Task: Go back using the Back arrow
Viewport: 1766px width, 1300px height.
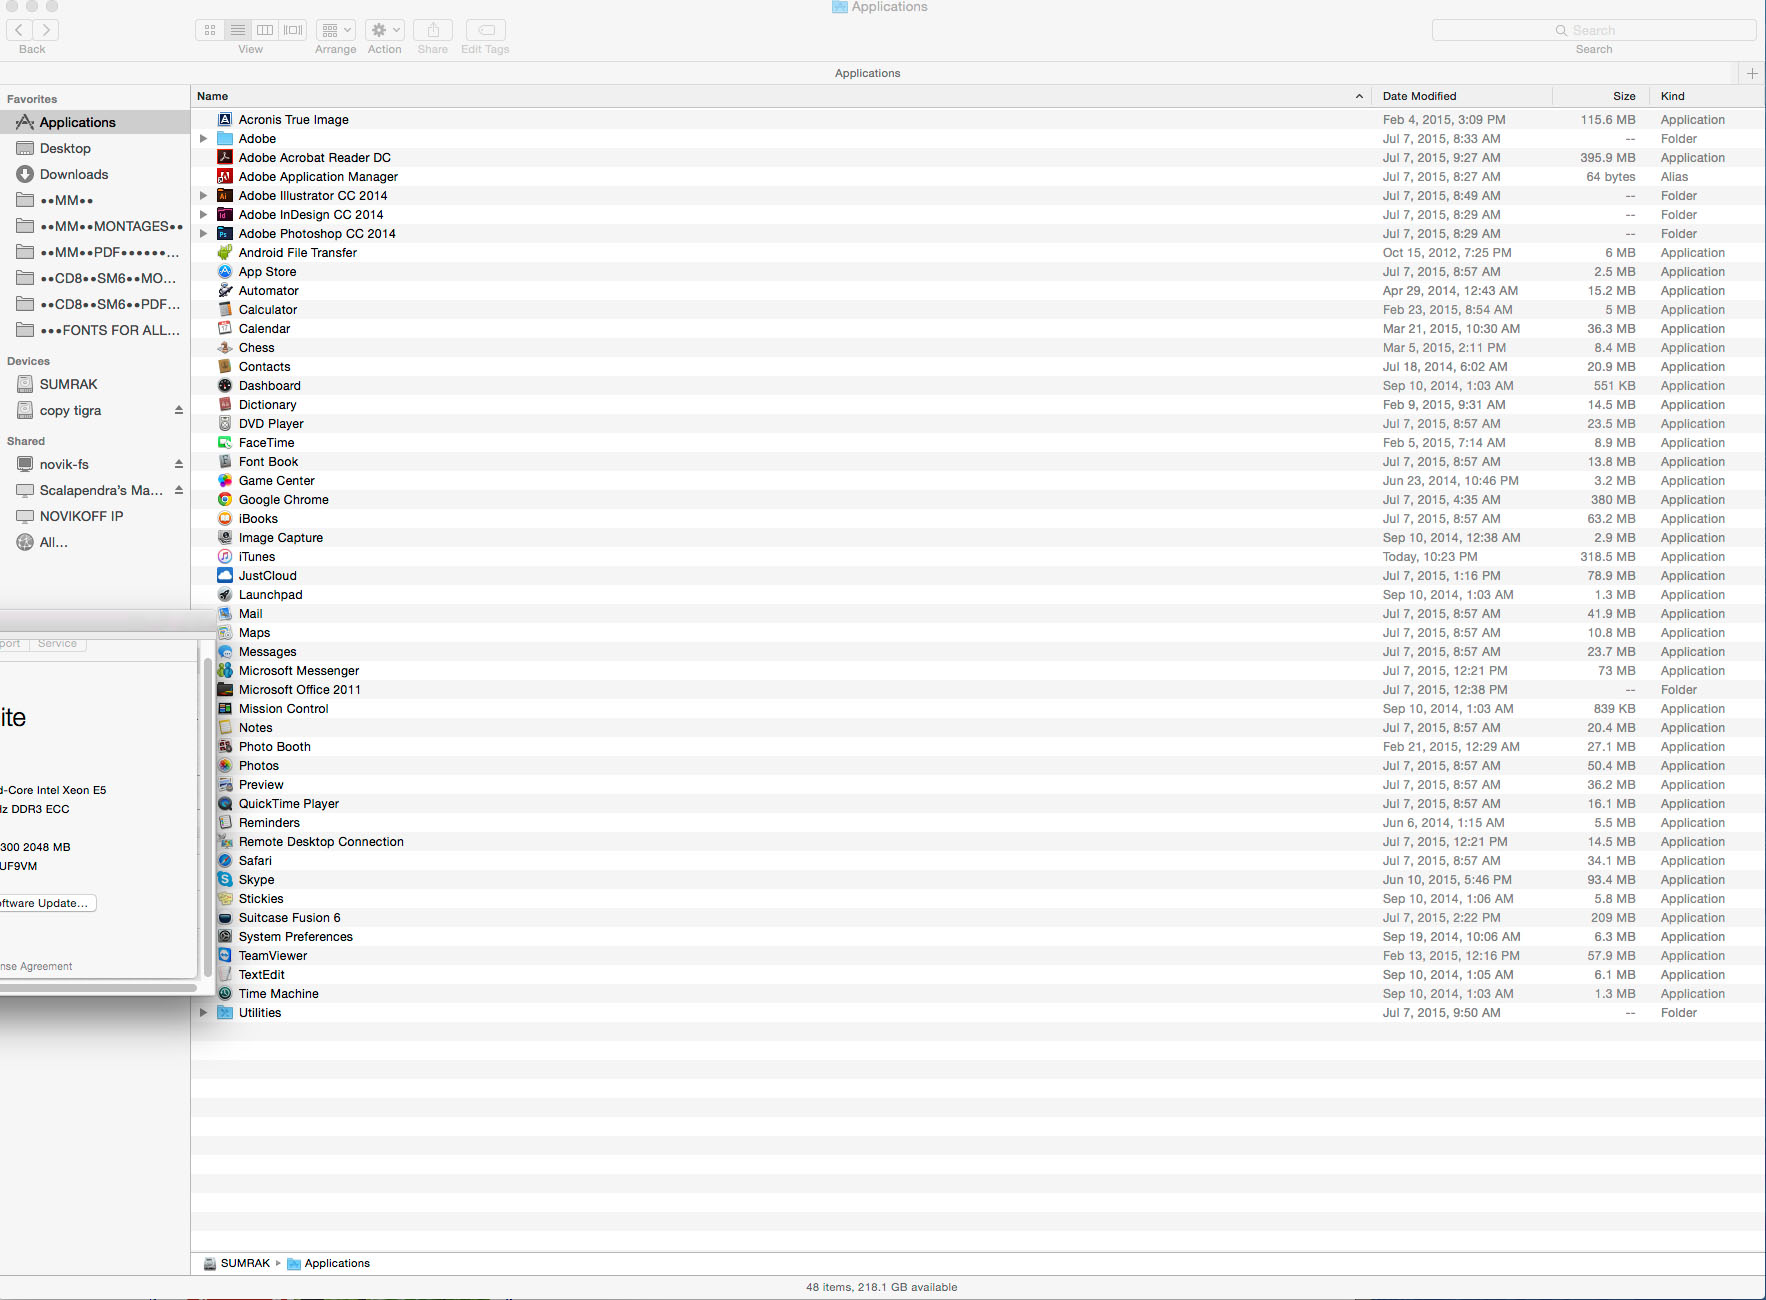Action: (x=19, y=30)
